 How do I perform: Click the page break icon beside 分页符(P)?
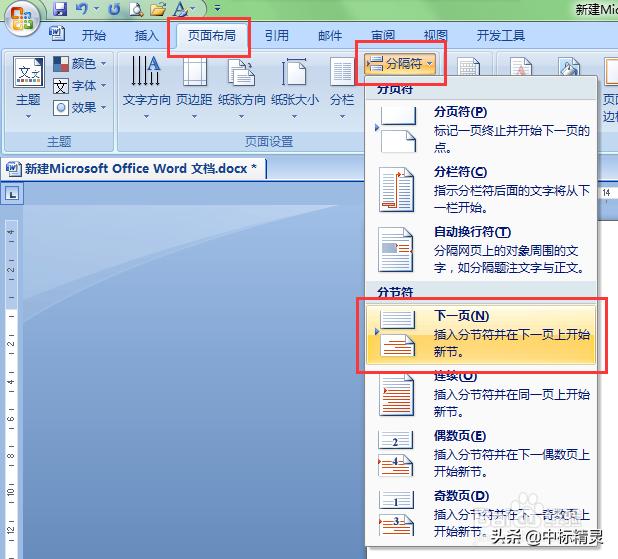[398, 129]
